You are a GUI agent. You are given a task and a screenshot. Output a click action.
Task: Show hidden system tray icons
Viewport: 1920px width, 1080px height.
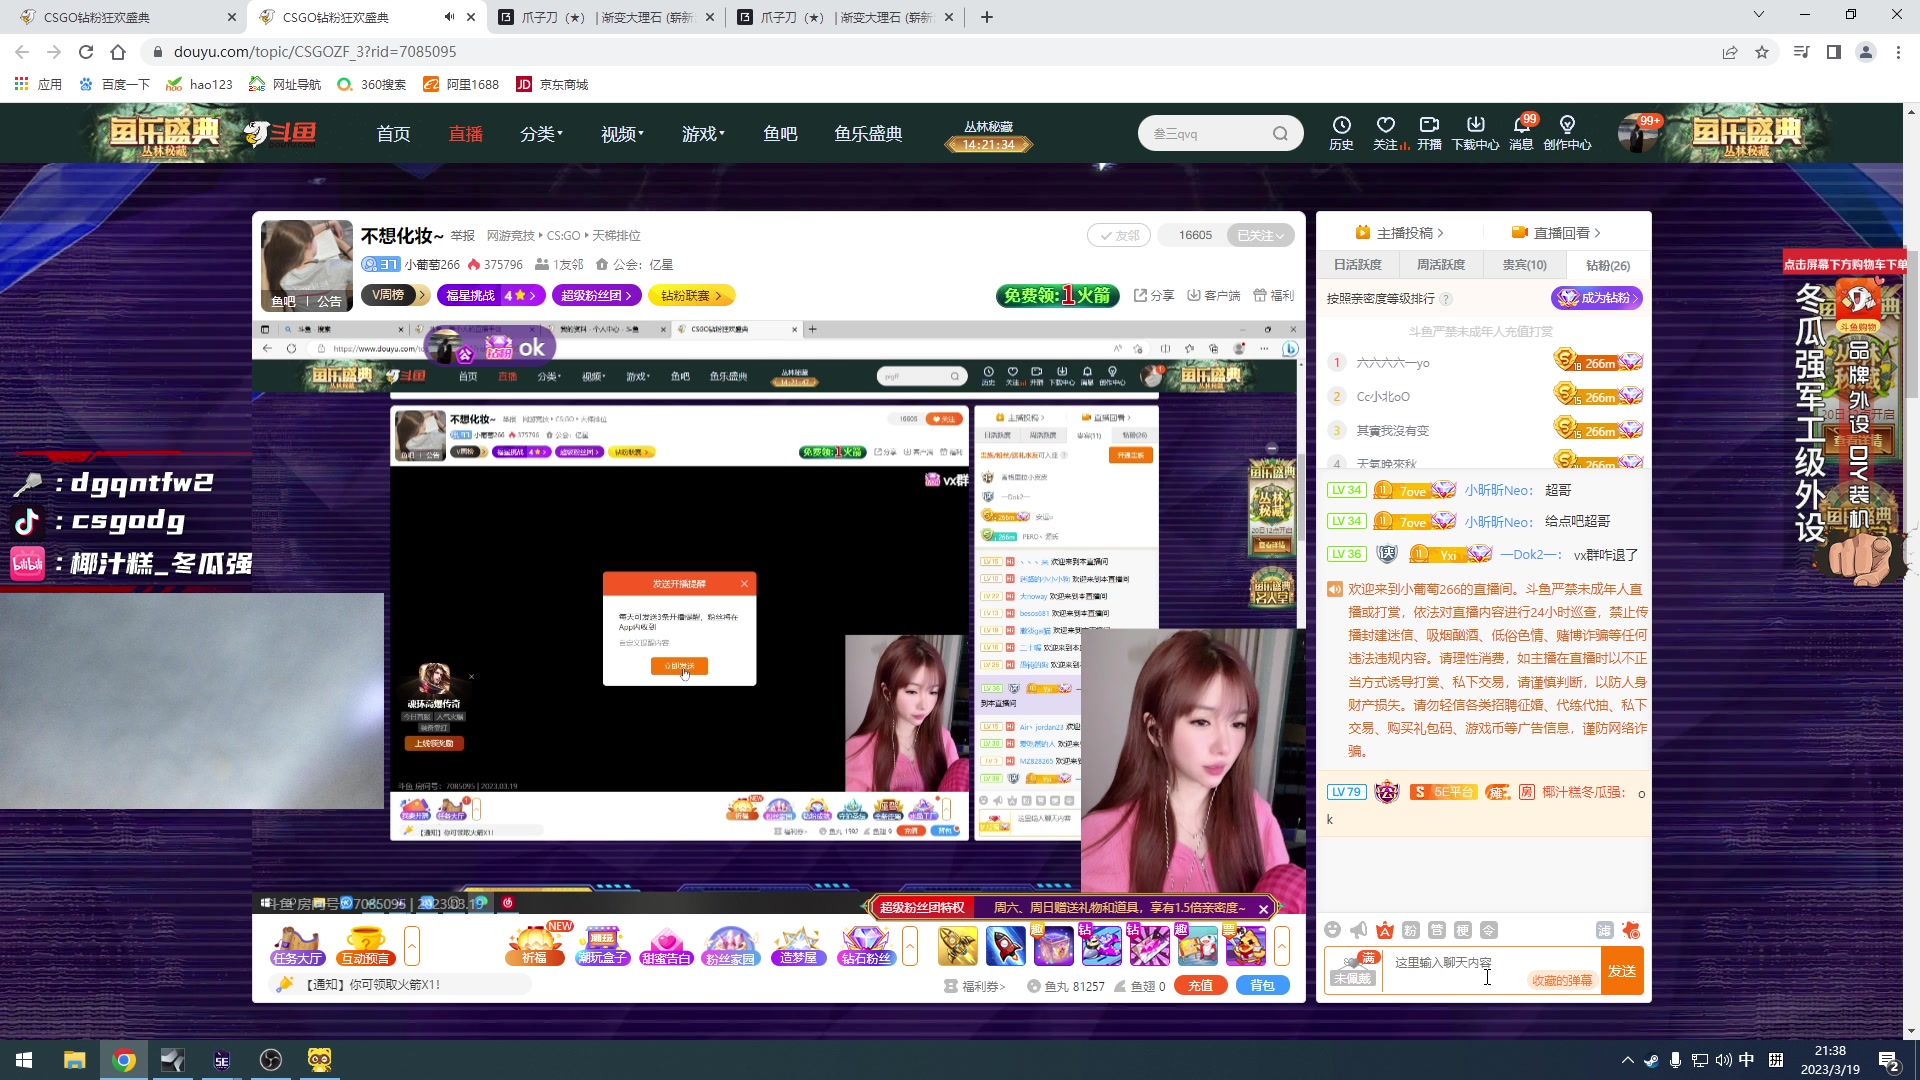1627,1060
